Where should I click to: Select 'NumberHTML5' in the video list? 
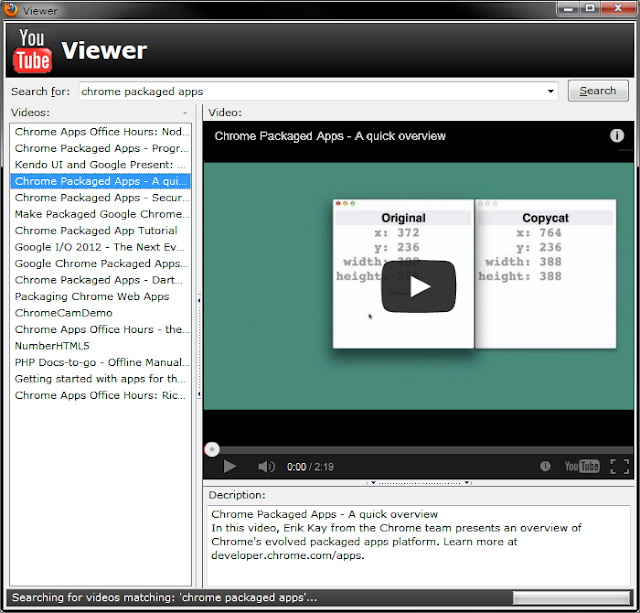(x=100, y=346)
